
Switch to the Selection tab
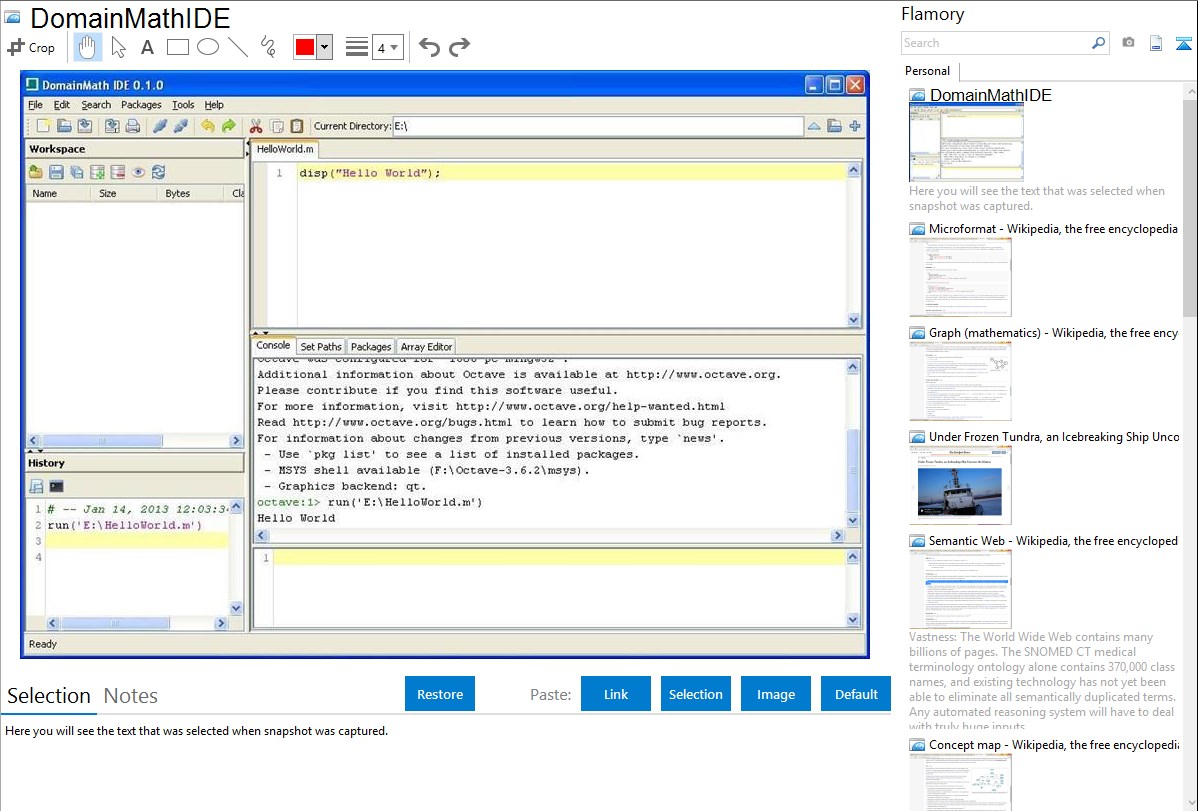point(49,696)
